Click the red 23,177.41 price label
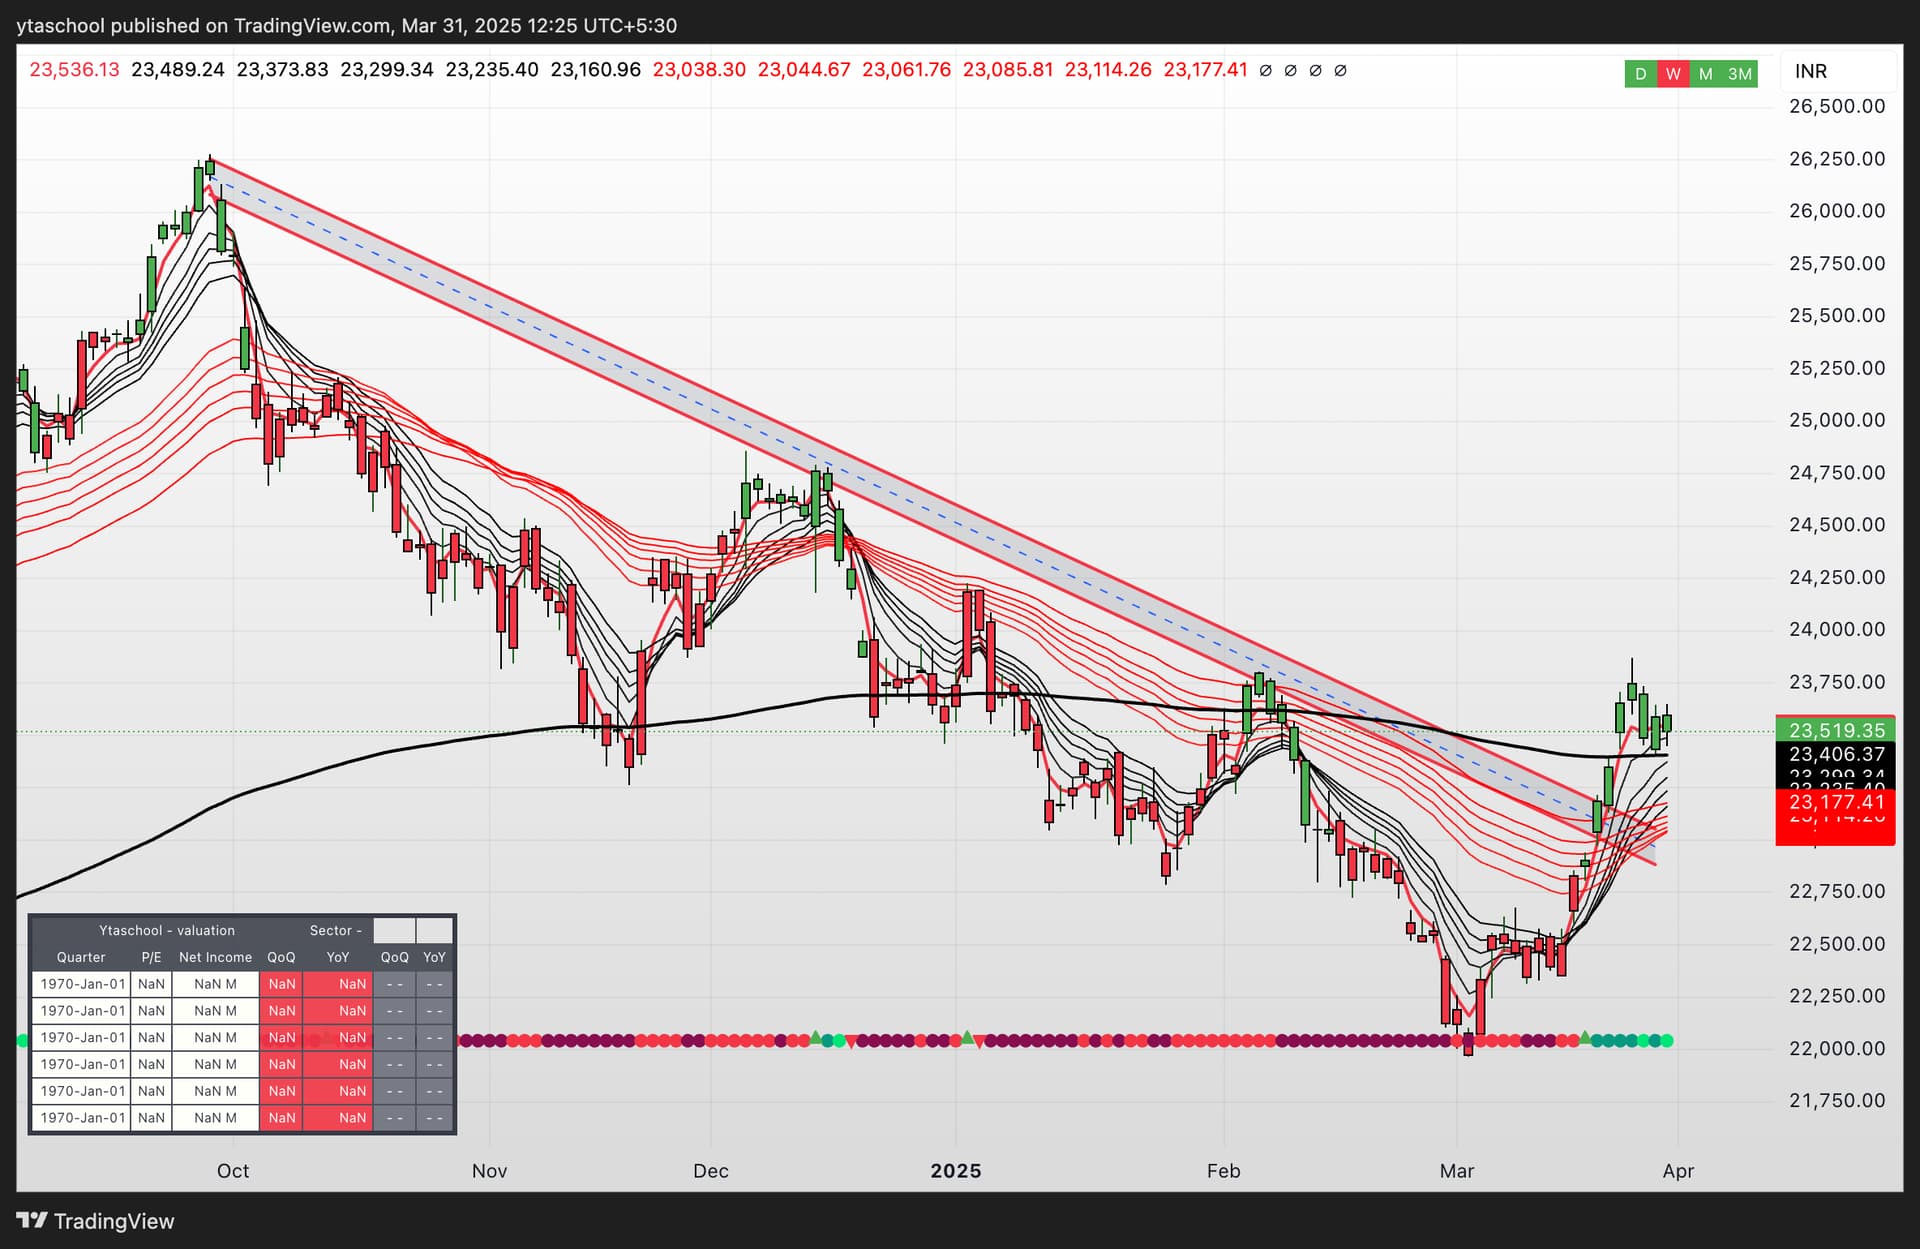 (1836, 802)
